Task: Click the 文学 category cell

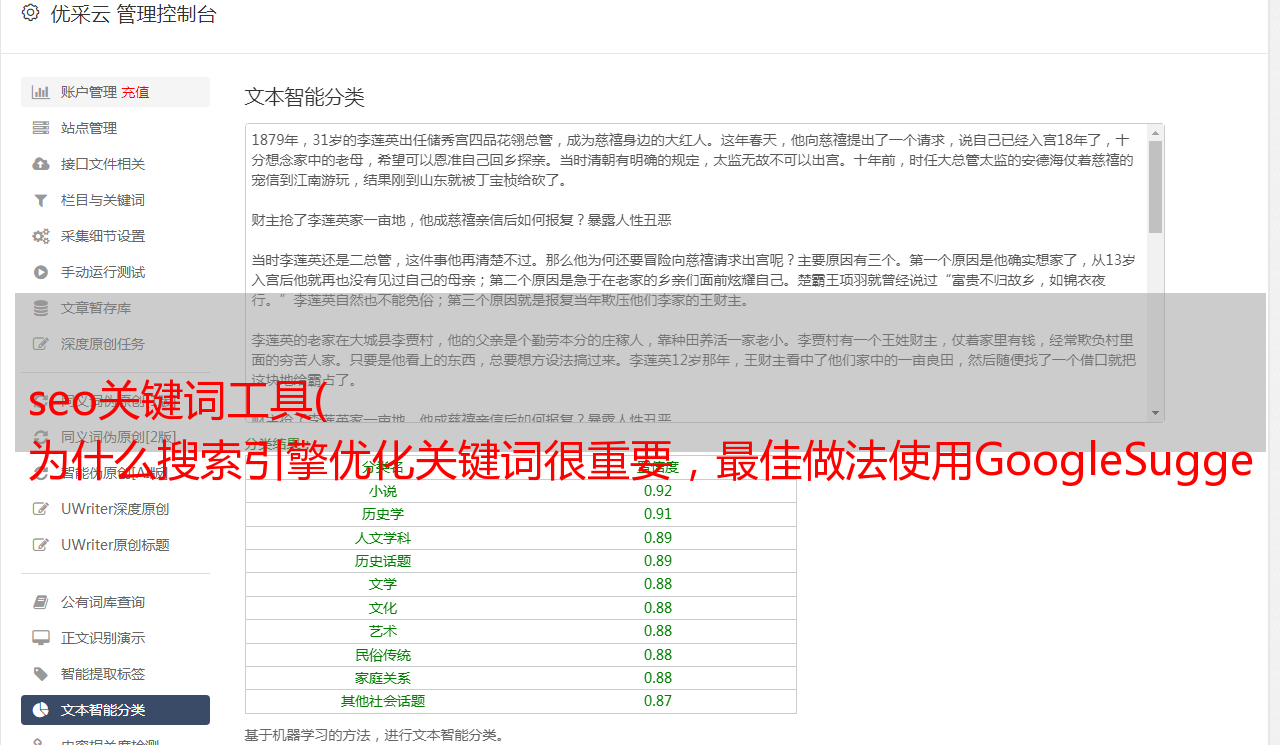Action: [383, 584]
